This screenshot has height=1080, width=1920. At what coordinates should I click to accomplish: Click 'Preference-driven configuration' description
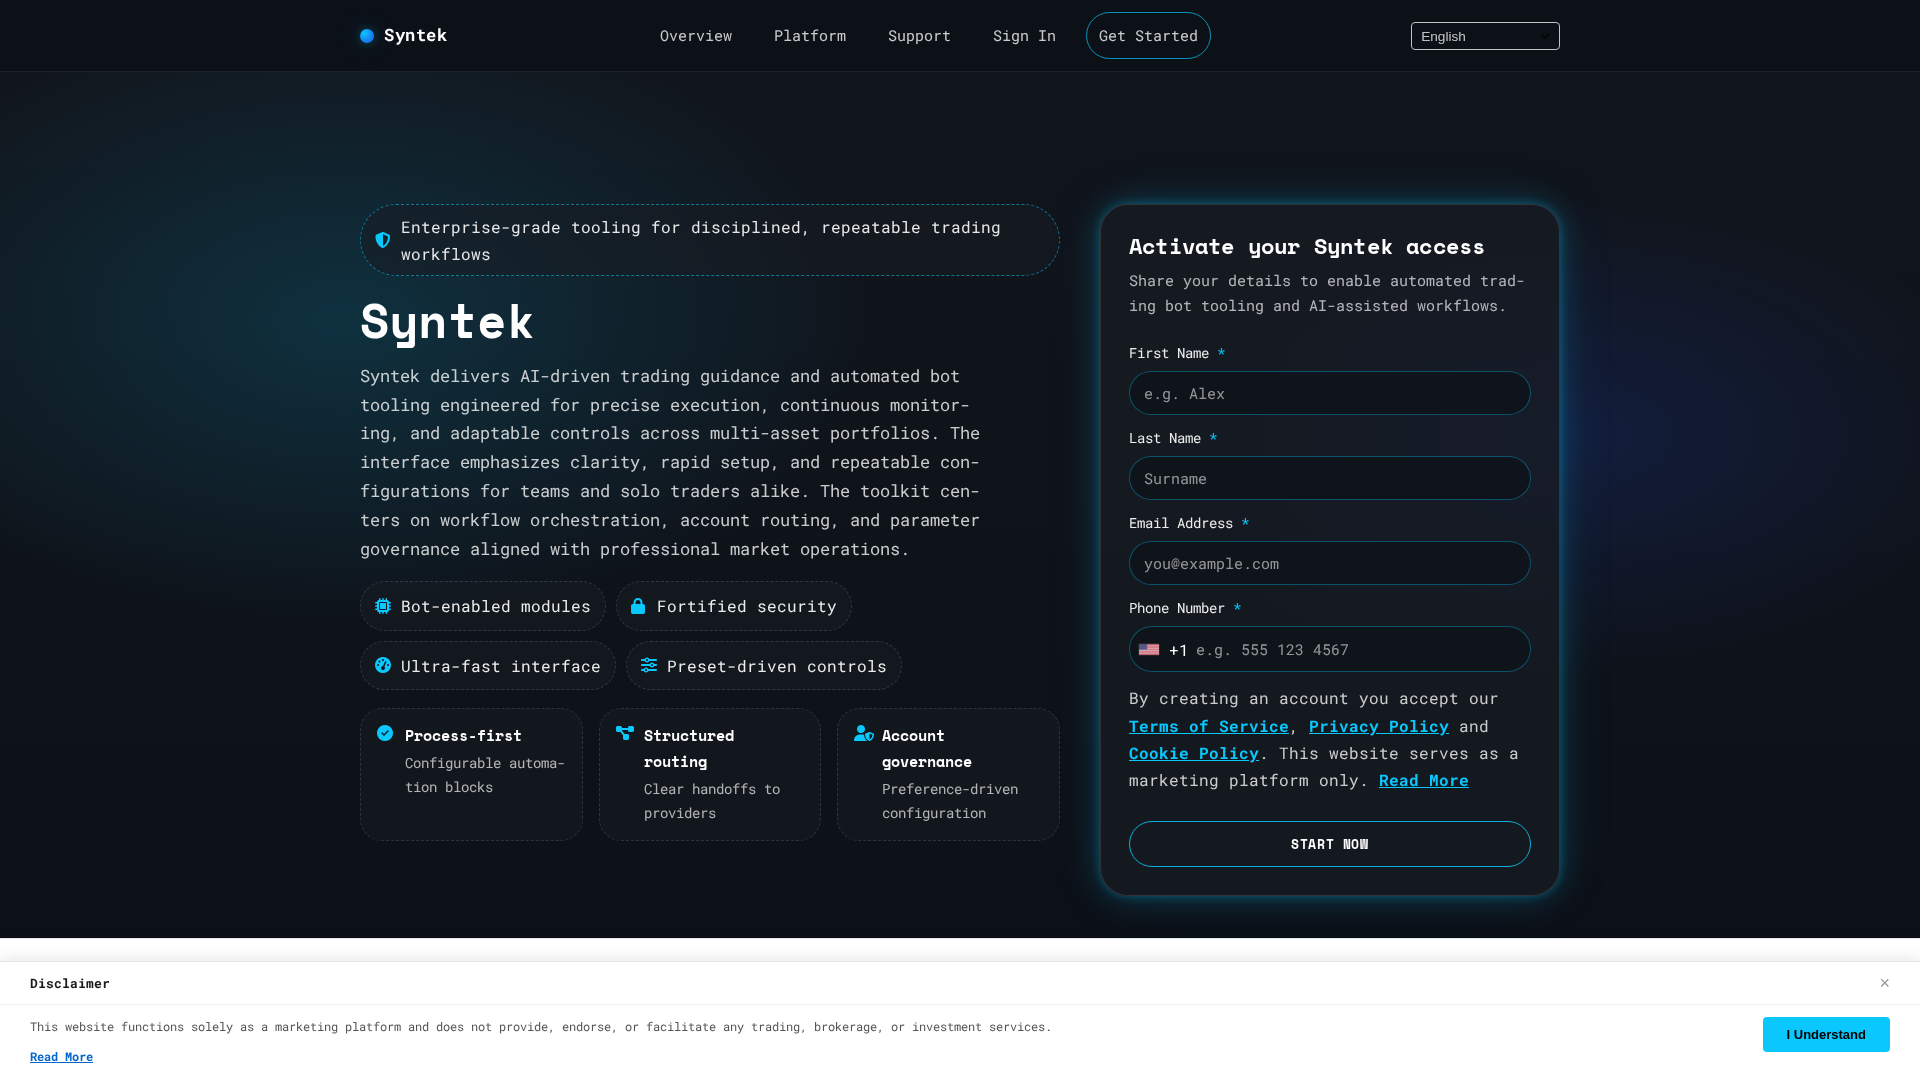pos(950,801)
